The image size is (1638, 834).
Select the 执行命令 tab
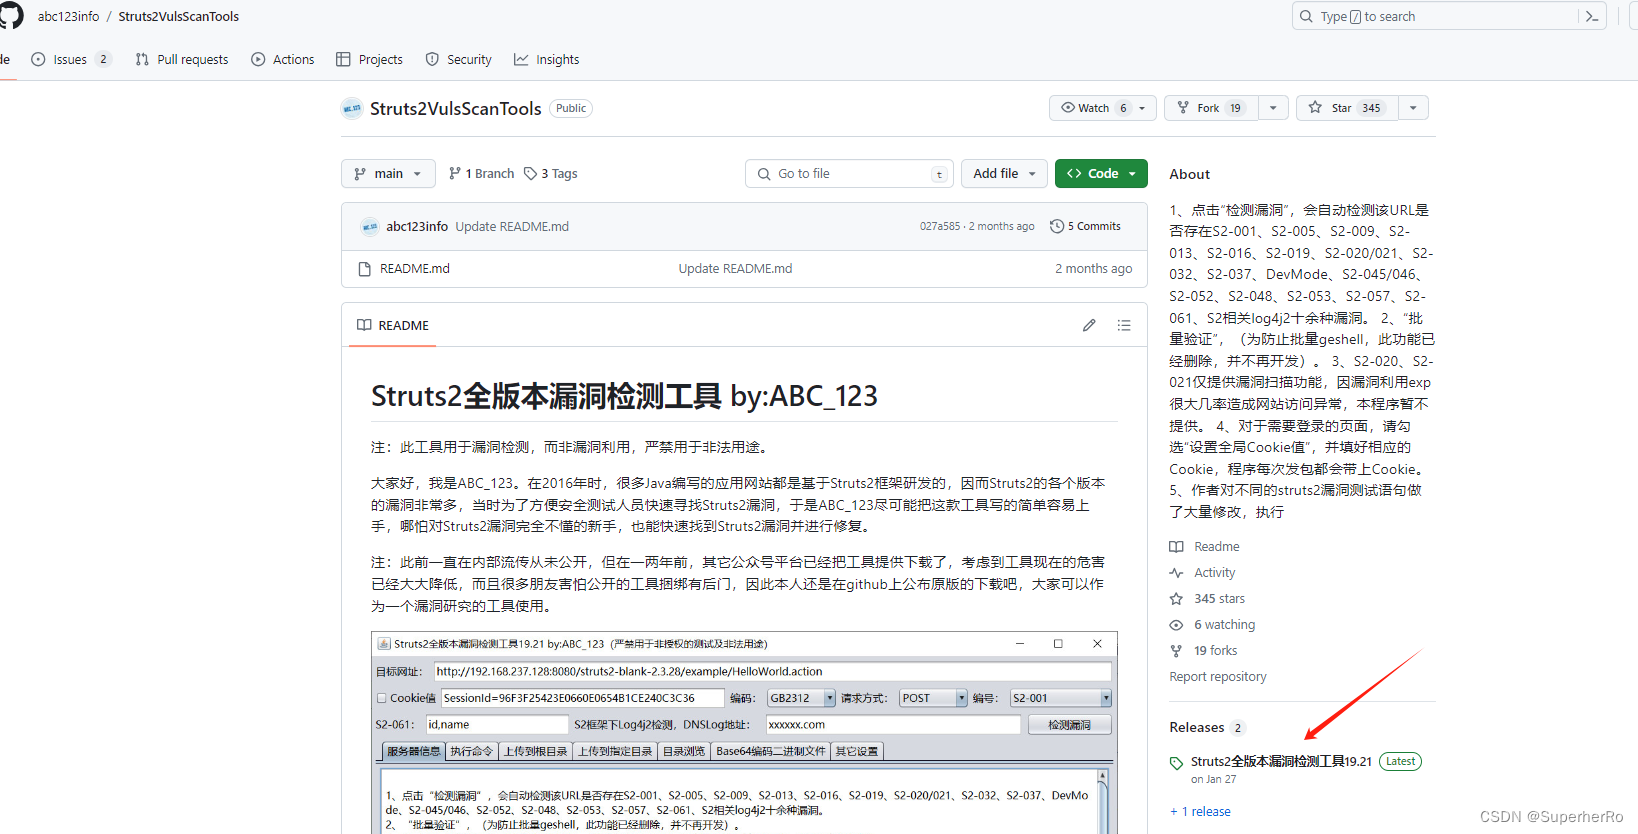click(x=471, y=751)
